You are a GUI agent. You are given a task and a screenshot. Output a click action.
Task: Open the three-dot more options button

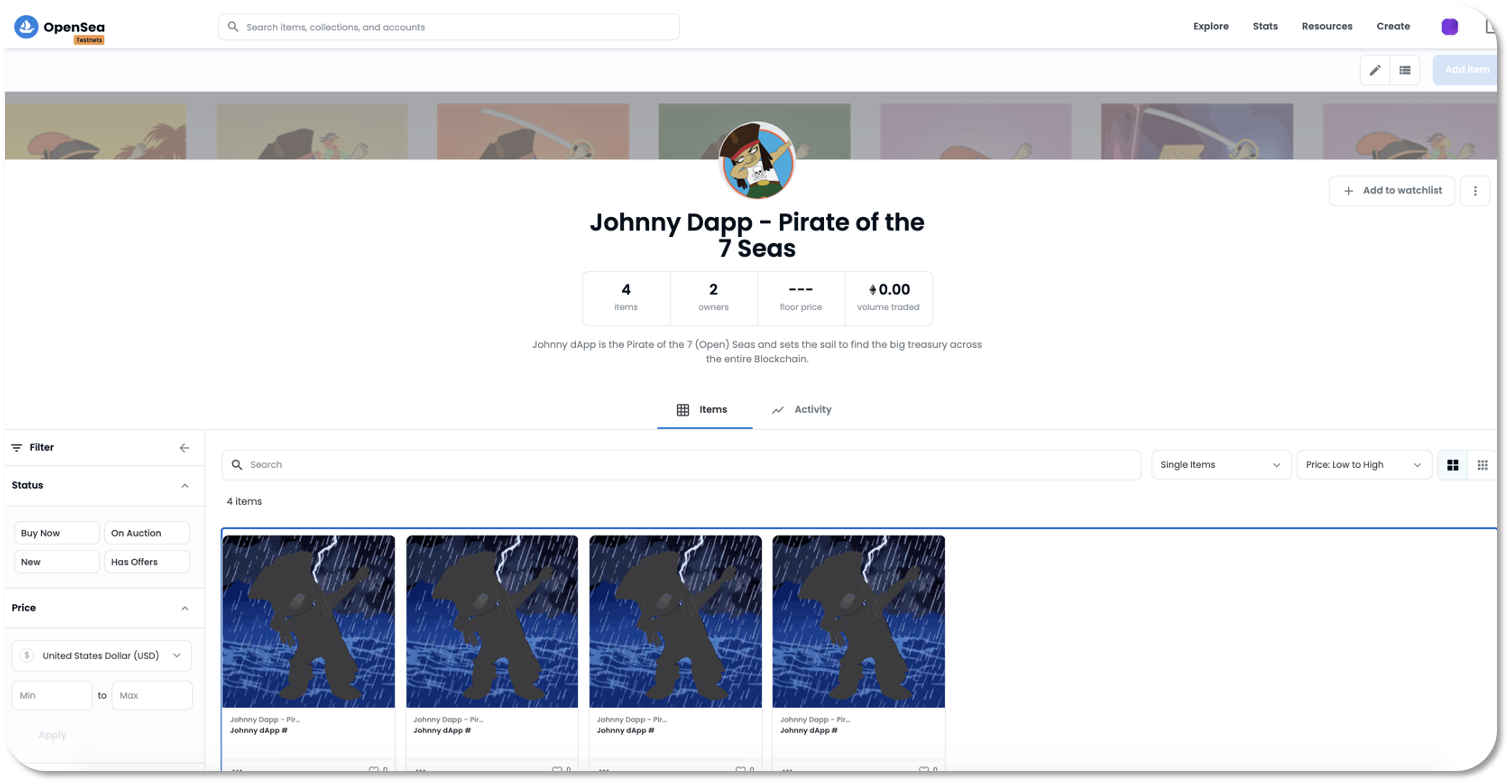1475,191
